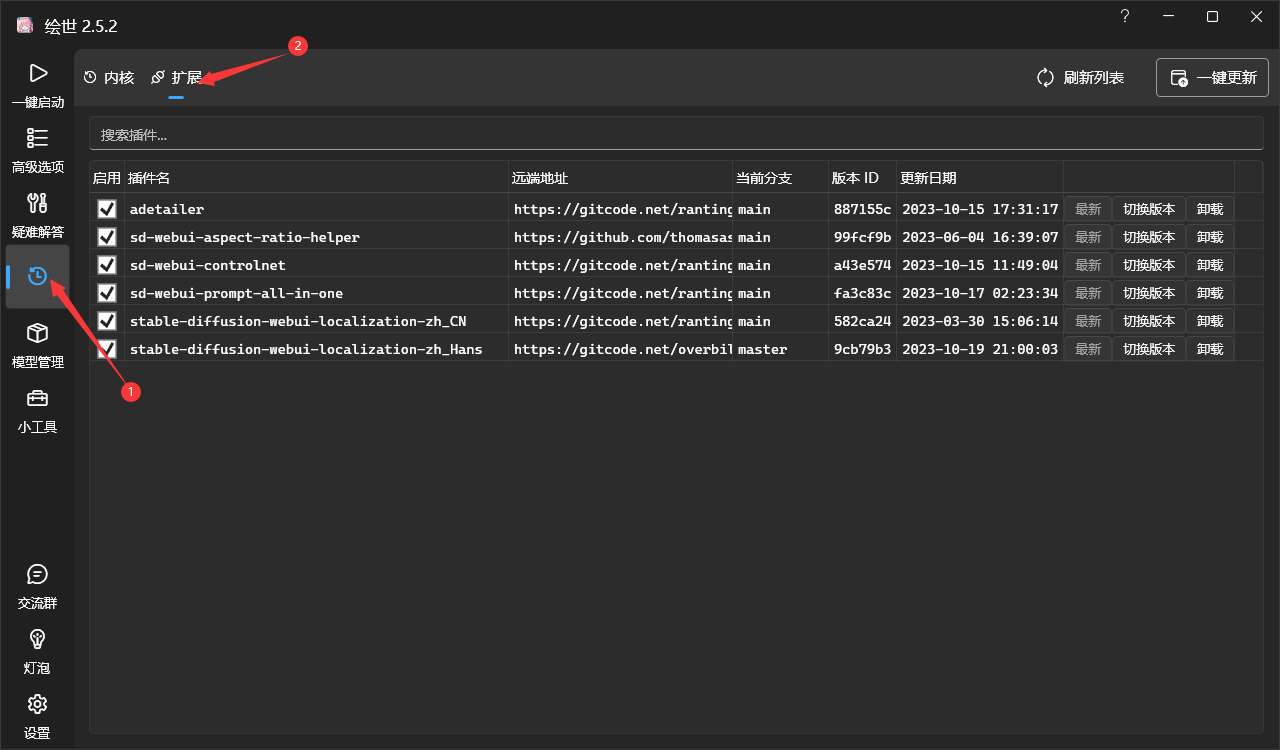Sort by 插件名 column header

316,178
